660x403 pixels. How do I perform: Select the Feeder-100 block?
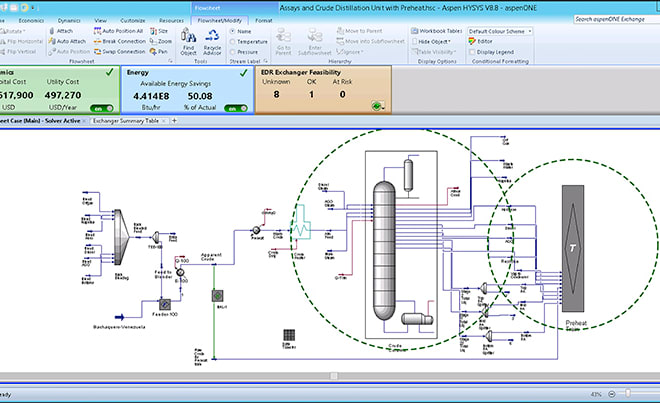(165, 304)
